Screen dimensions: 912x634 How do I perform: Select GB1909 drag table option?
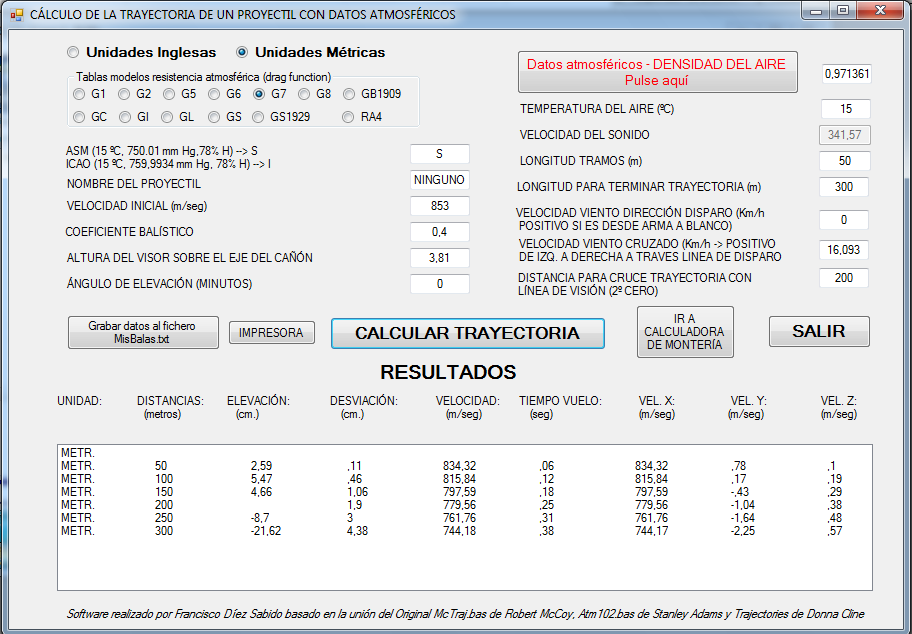(x=349, y=94)
